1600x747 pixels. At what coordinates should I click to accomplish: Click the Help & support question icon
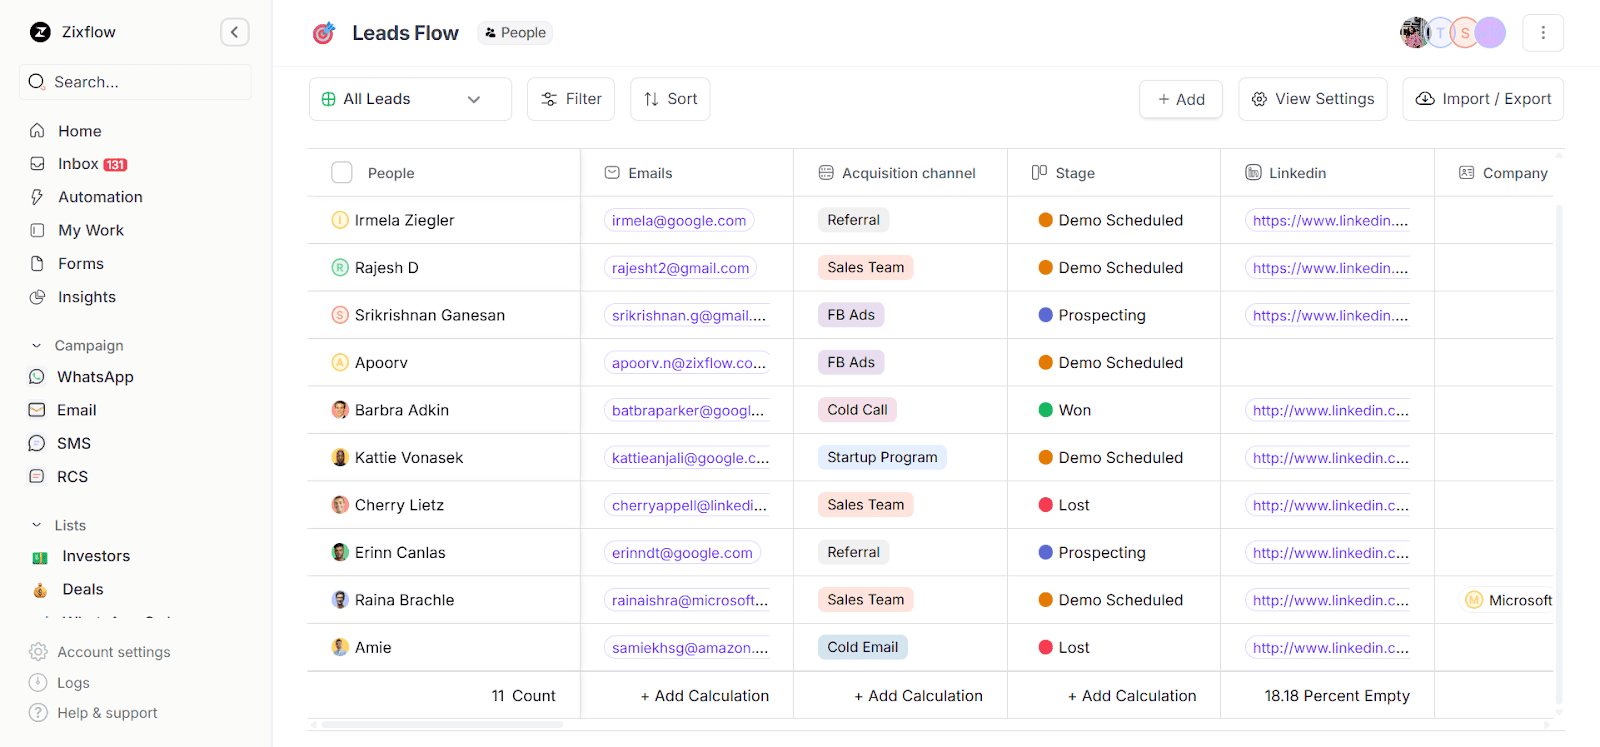[x=38, y=712]
